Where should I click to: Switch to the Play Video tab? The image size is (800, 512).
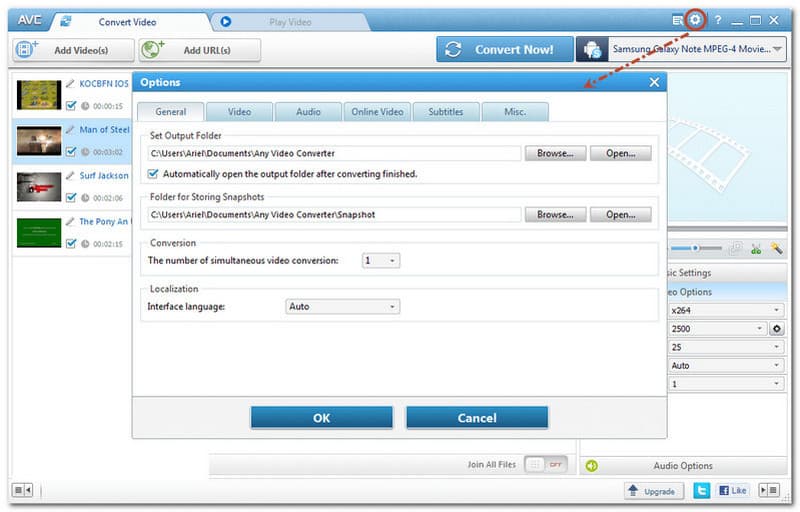click(x=290, y=22)
